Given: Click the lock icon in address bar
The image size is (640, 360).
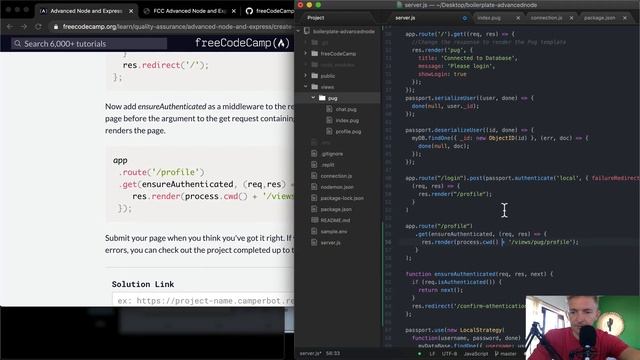Looking at the screenshot, I should 56,27.
